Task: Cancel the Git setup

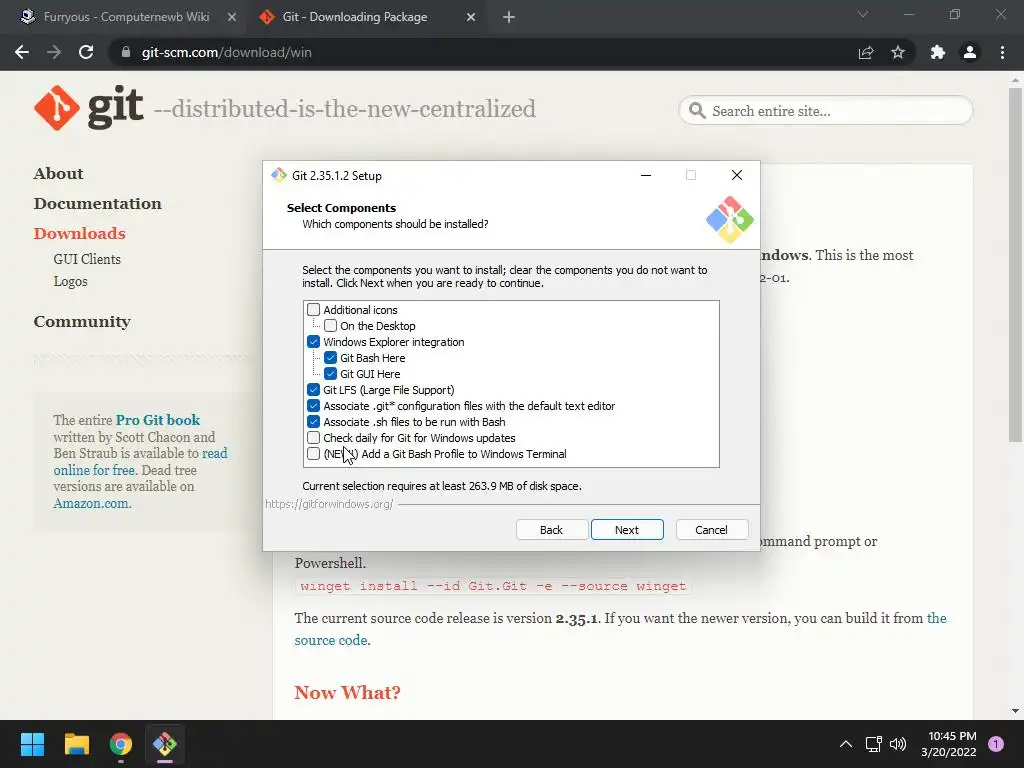Action: 711,530
